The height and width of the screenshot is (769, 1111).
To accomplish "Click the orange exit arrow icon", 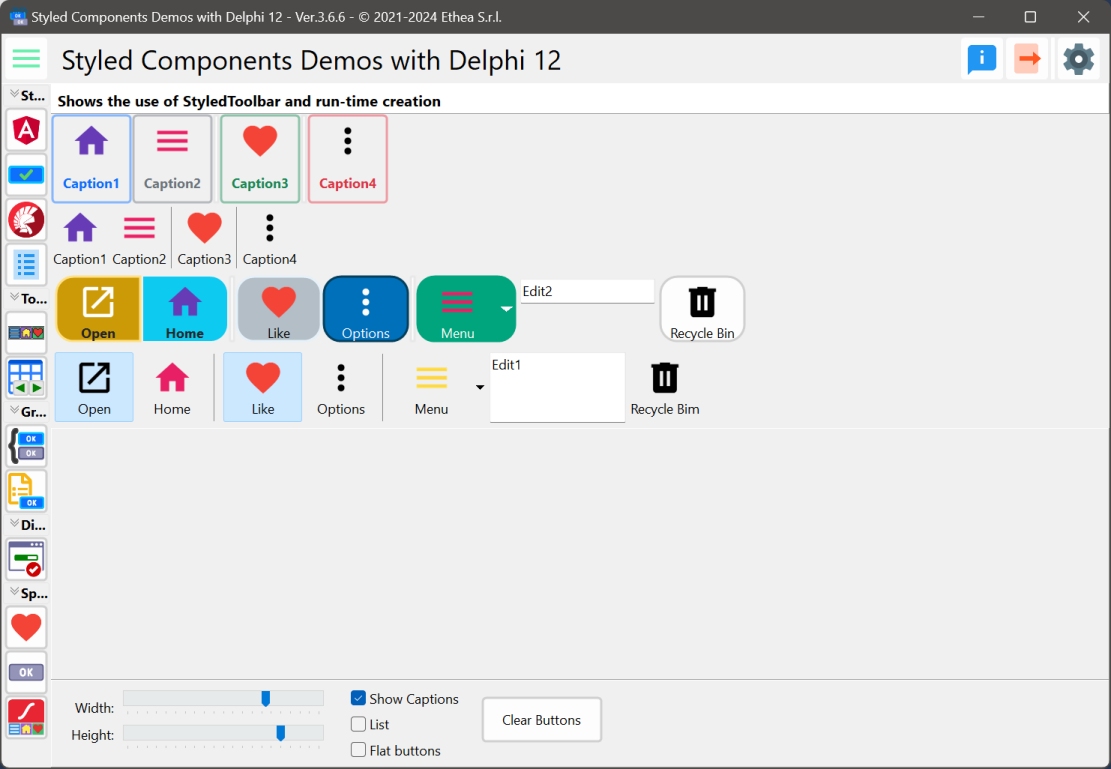I will click(x=1027, y=59).
